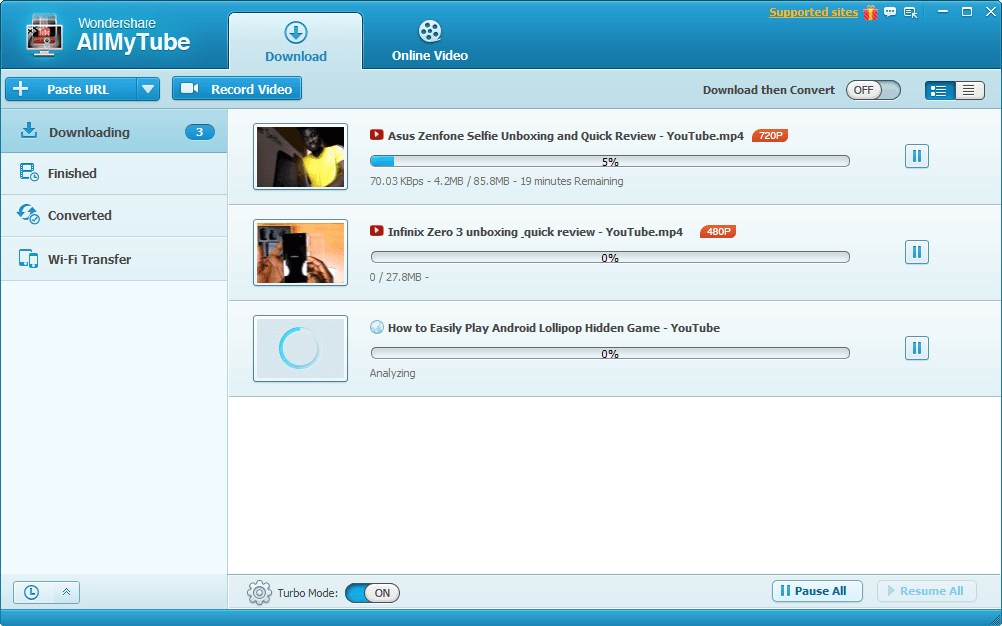
Task: Turn off Turbo Mode switch
Action: (x=373, y=593)
